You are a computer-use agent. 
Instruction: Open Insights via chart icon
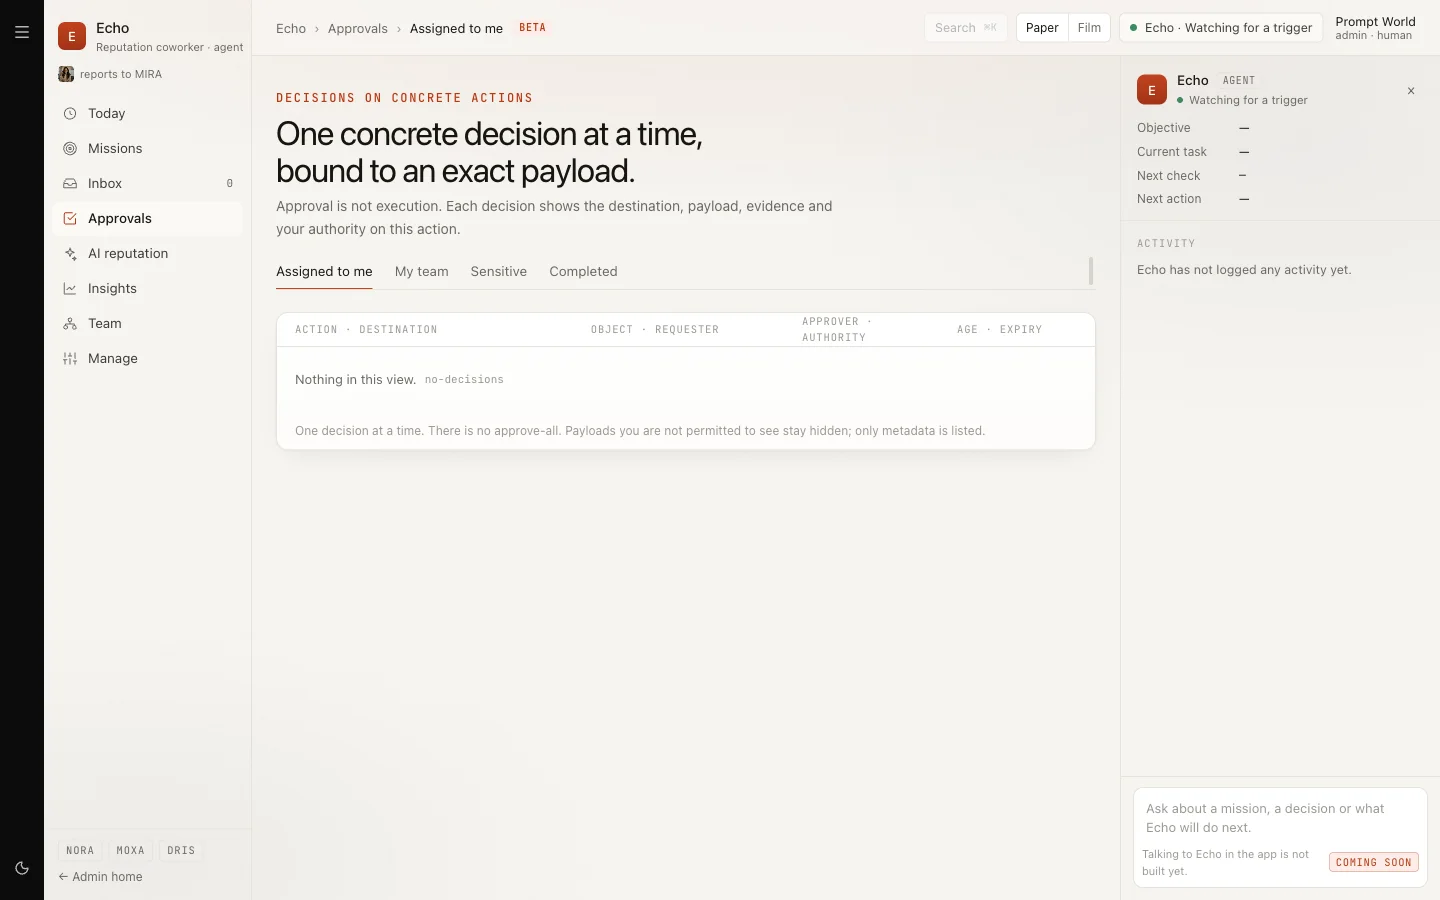coord(70,289)
